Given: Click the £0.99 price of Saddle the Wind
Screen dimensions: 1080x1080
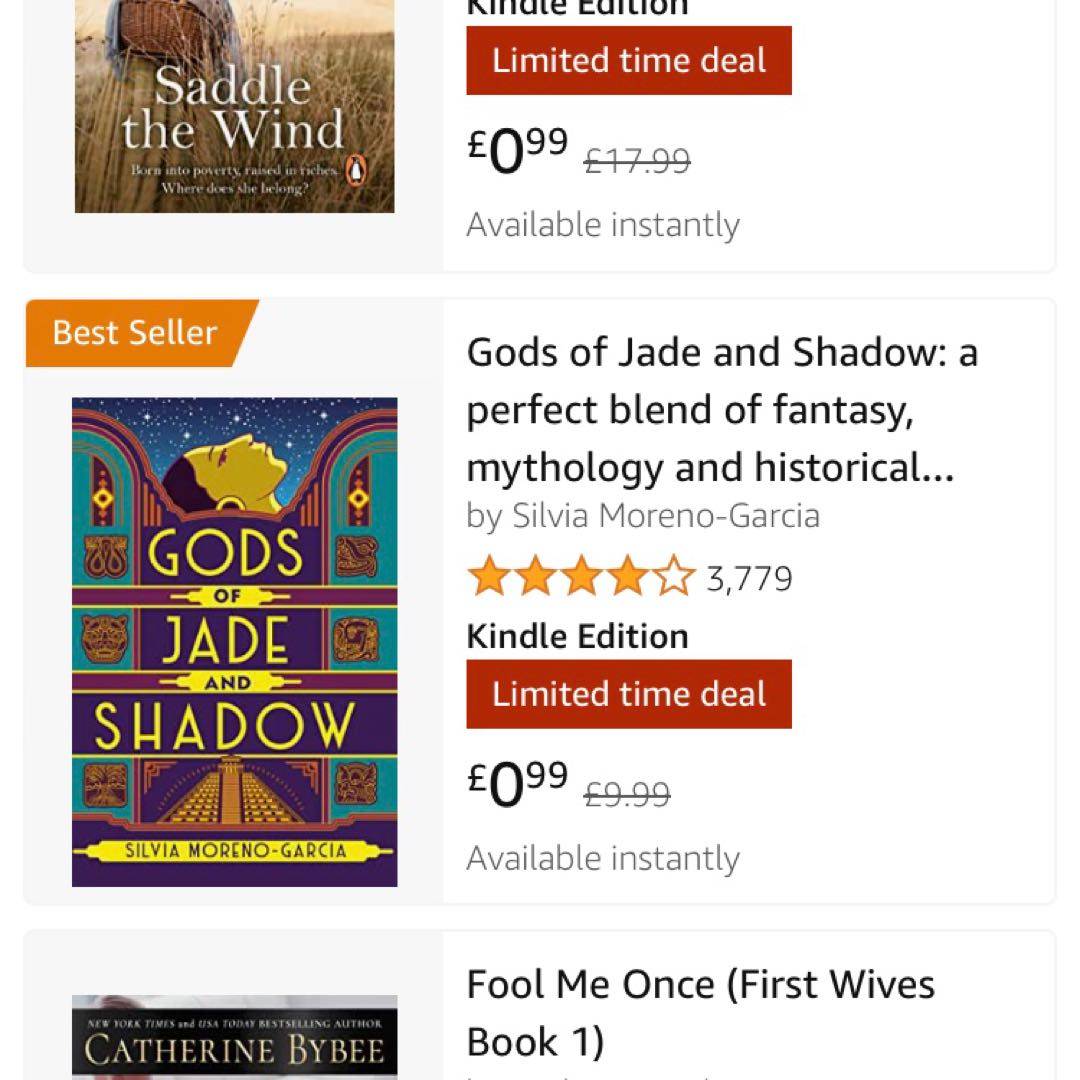Looking at the screenshot, I should [x=518, y=150].
